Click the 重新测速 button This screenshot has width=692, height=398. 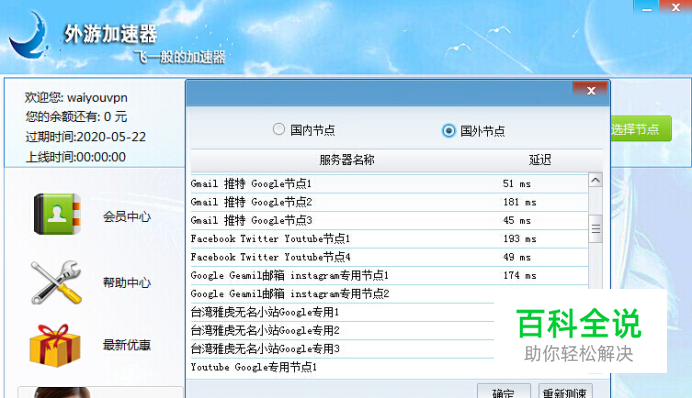click(x=565, y=391)
